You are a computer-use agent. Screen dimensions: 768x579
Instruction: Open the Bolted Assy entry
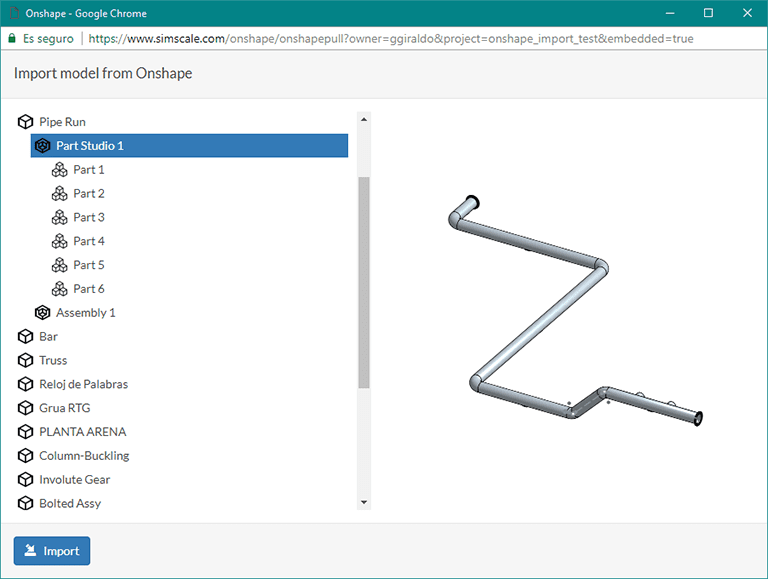[x=70, y=504]
